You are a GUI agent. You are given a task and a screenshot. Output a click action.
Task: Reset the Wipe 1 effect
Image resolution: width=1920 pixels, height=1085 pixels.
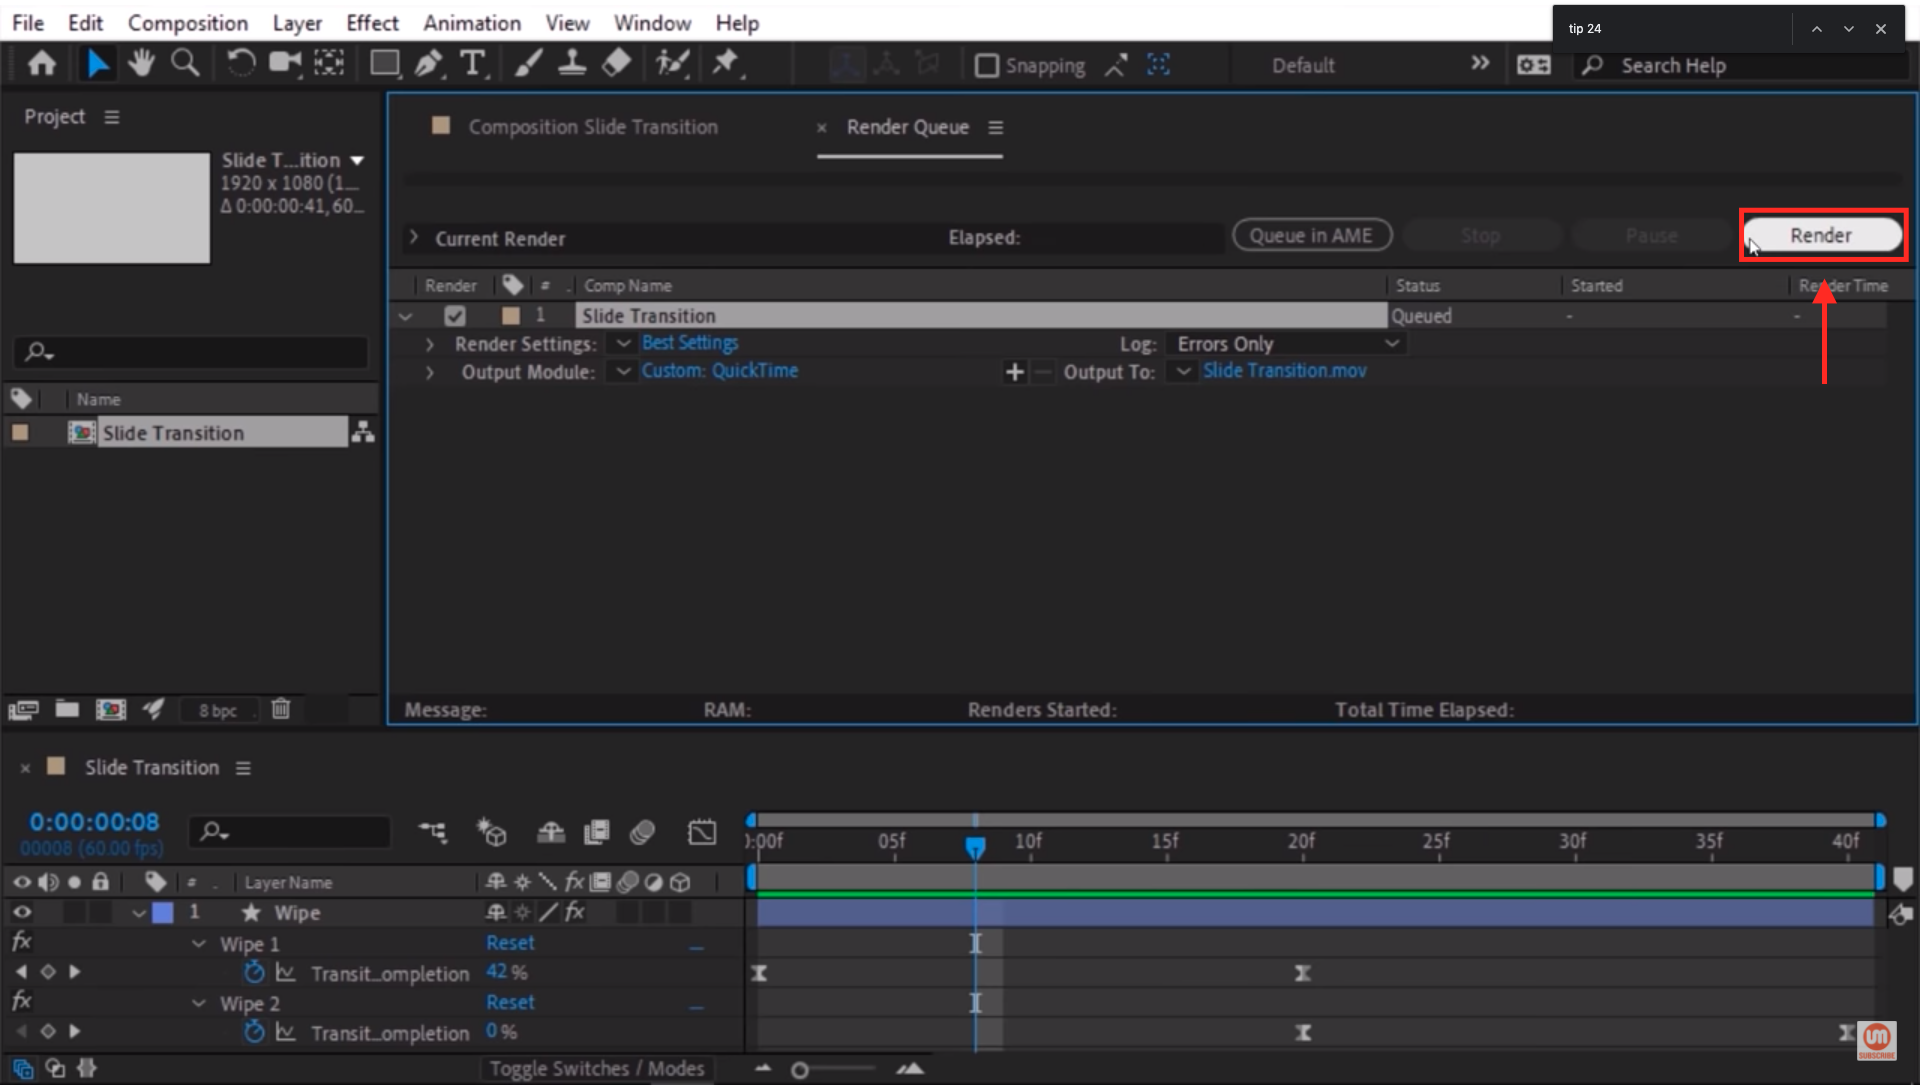510,943
